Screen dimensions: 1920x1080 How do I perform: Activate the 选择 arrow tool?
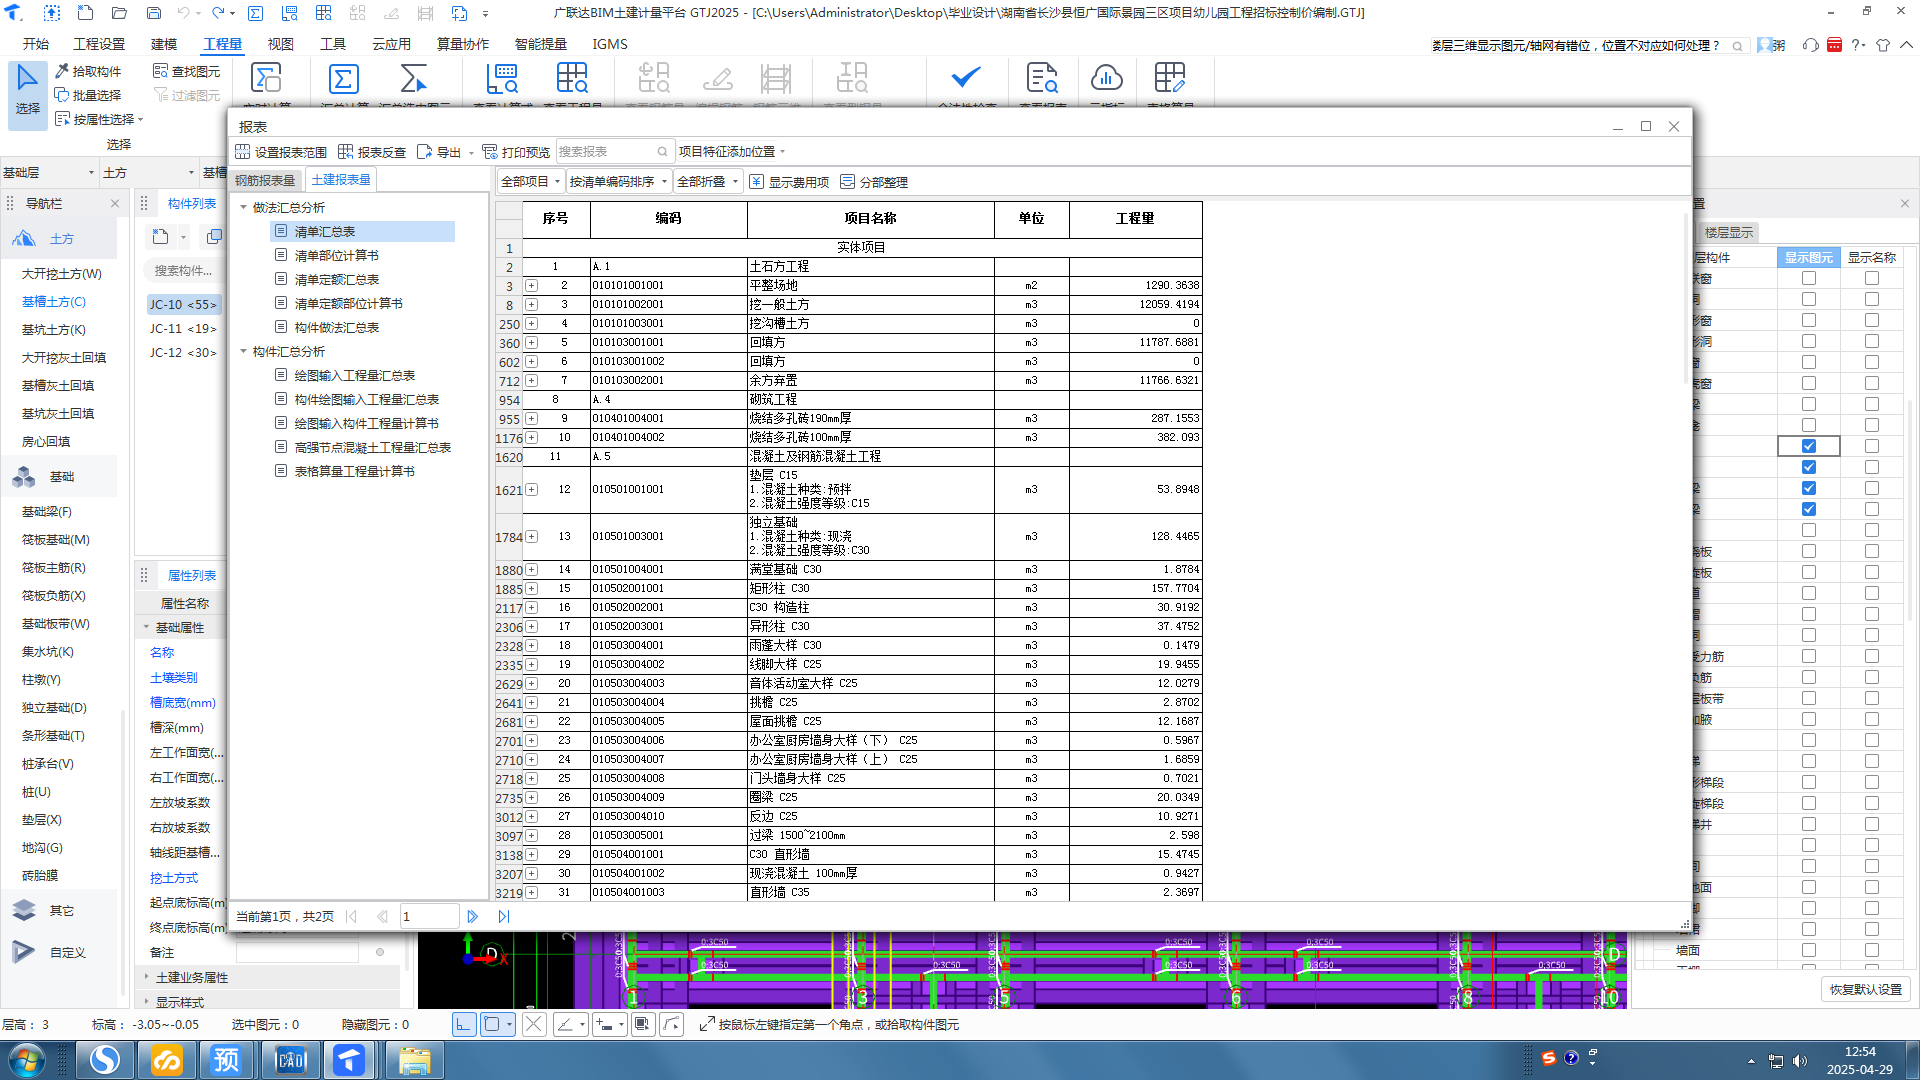coord(27,95)
